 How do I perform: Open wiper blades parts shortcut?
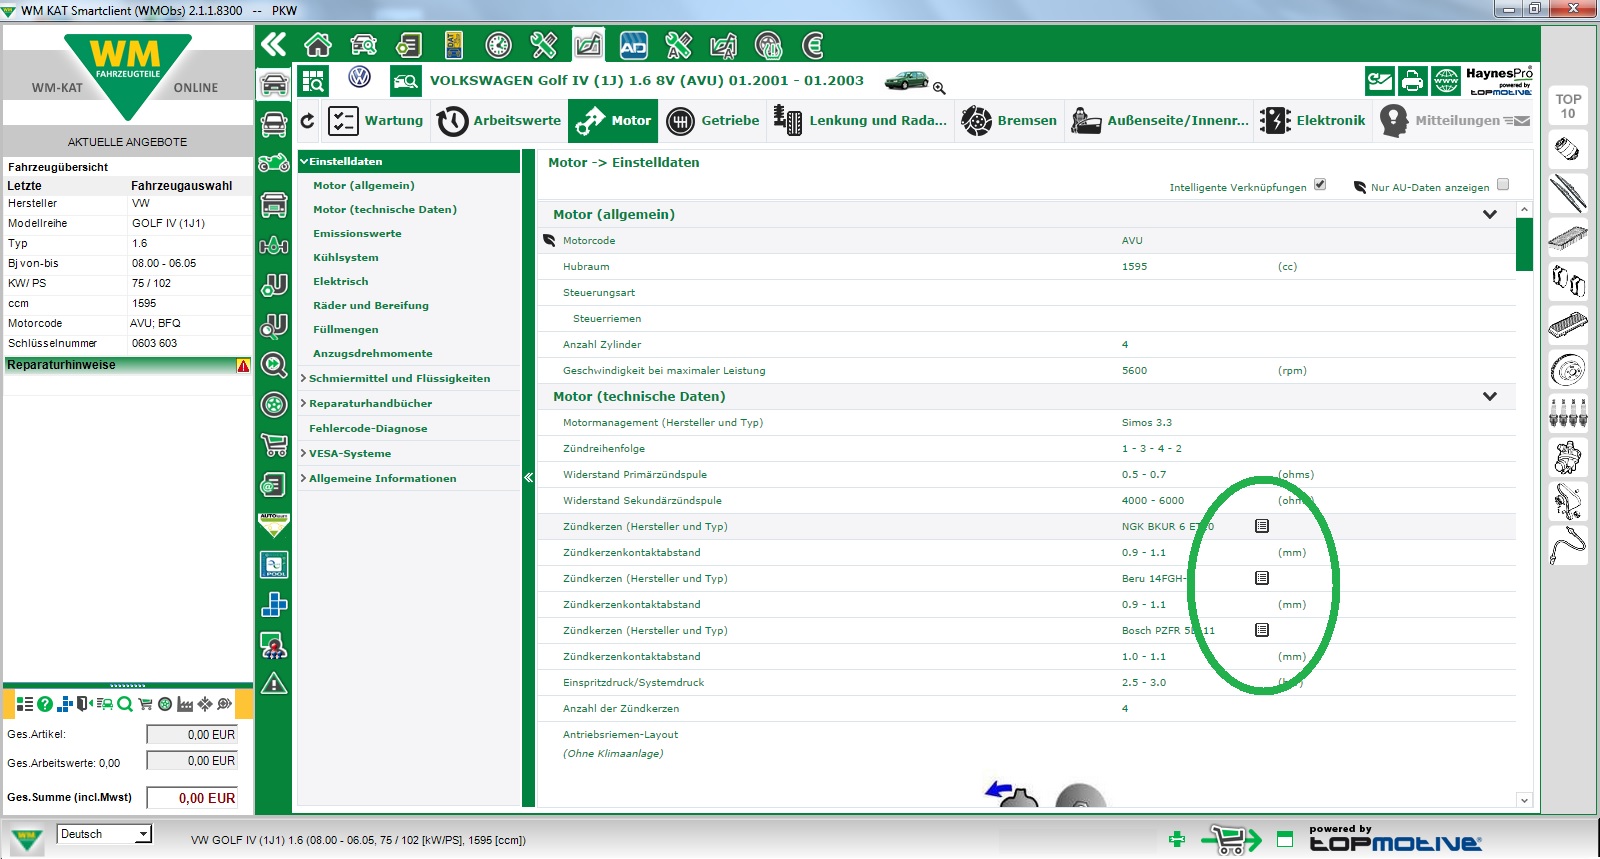1568,193
